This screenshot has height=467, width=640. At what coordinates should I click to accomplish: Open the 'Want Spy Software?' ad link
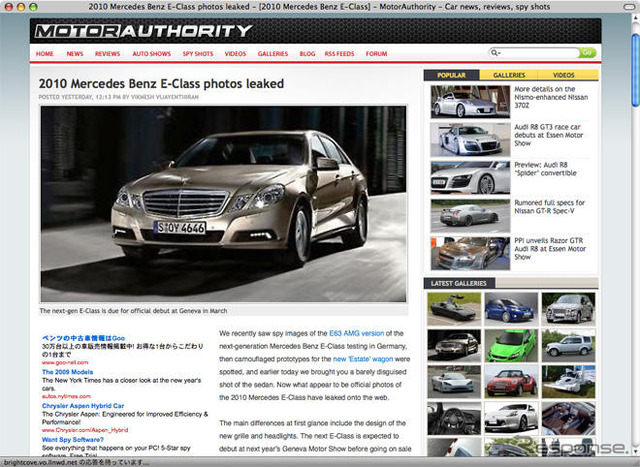(73, 440)
